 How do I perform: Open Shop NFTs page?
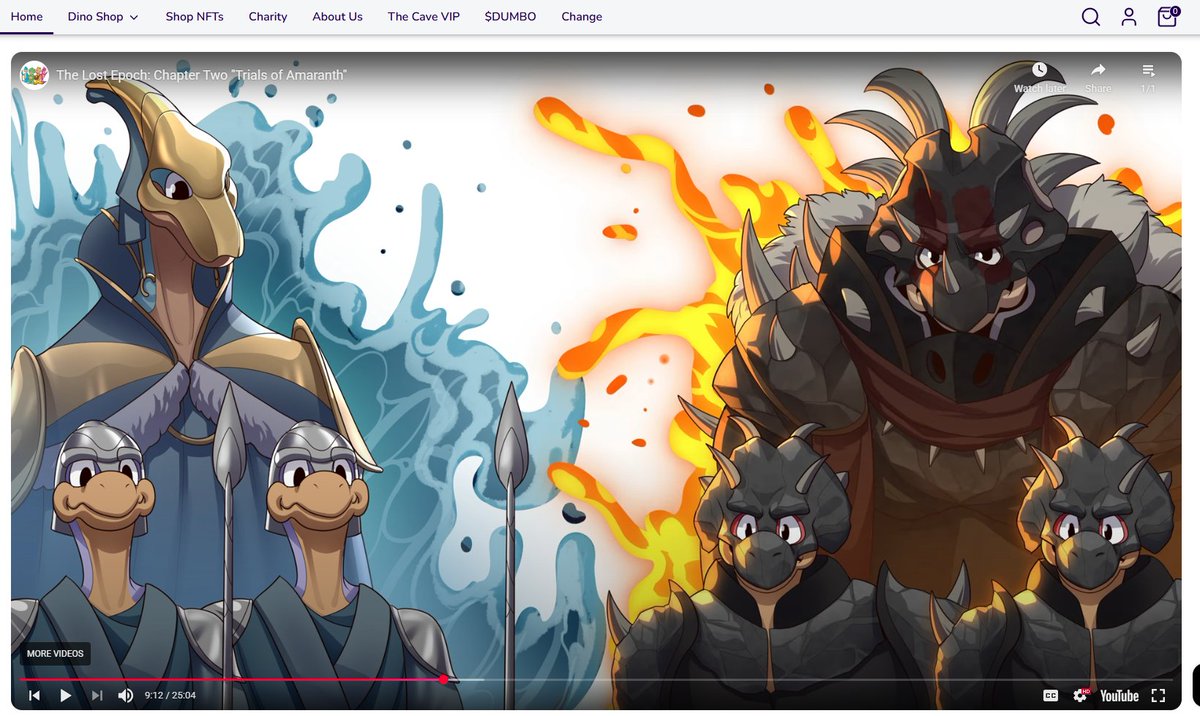(x=195, y=17)
